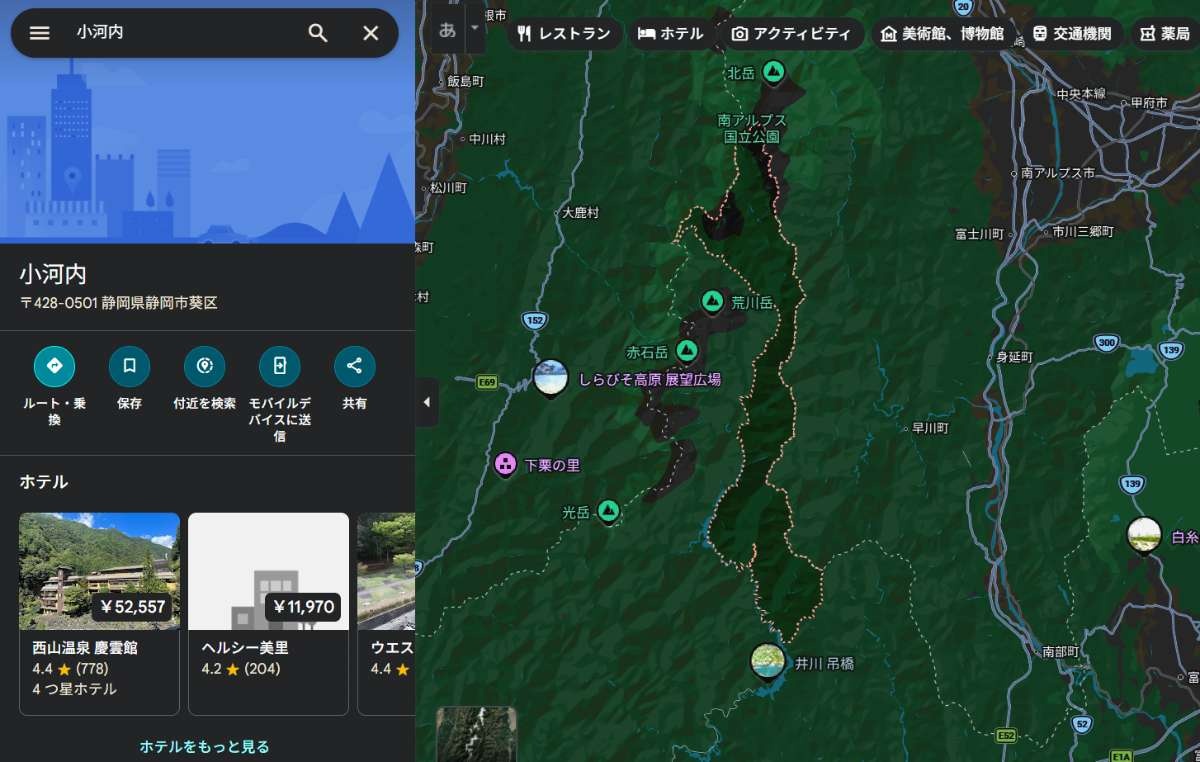Click in the 小河内 search field
Image resolution: width=1200 pixels, height=762 pixels.
180,33
